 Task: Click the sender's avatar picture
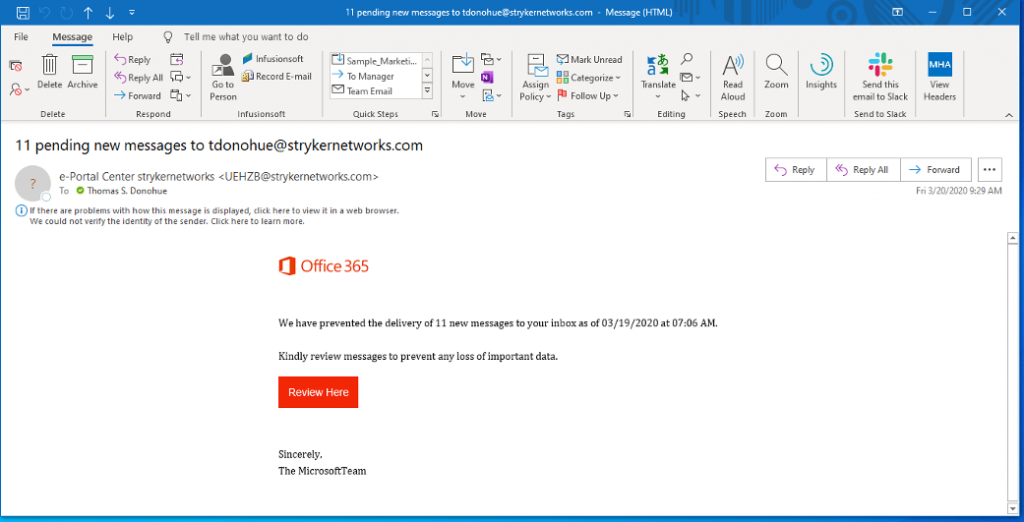pyautogui.click(x=32, y=183)
